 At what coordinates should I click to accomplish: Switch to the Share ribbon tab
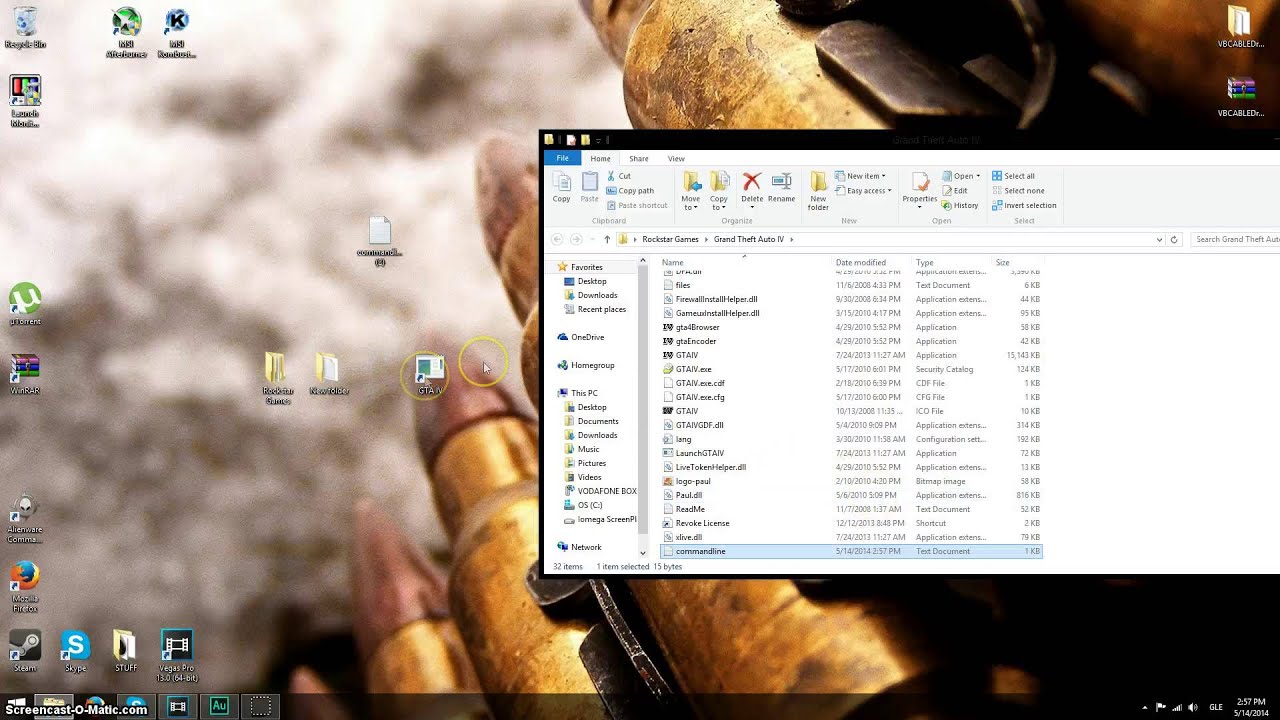(638, 158)
